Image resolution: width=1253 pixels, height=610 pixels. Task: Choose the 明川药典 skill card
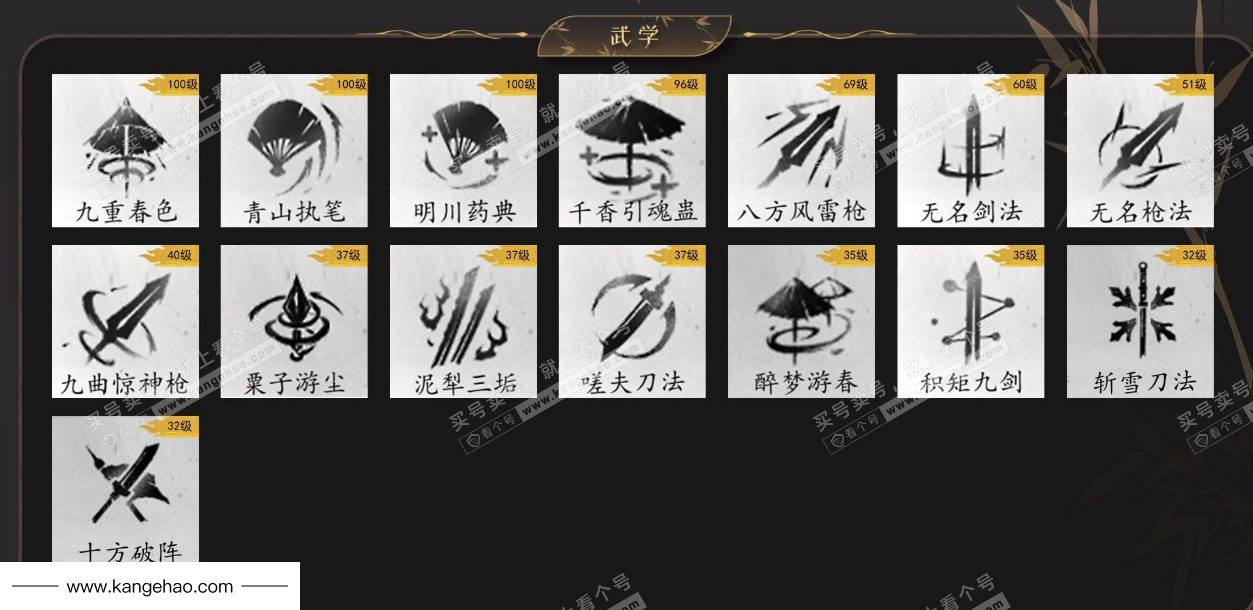tap(463, 151)
